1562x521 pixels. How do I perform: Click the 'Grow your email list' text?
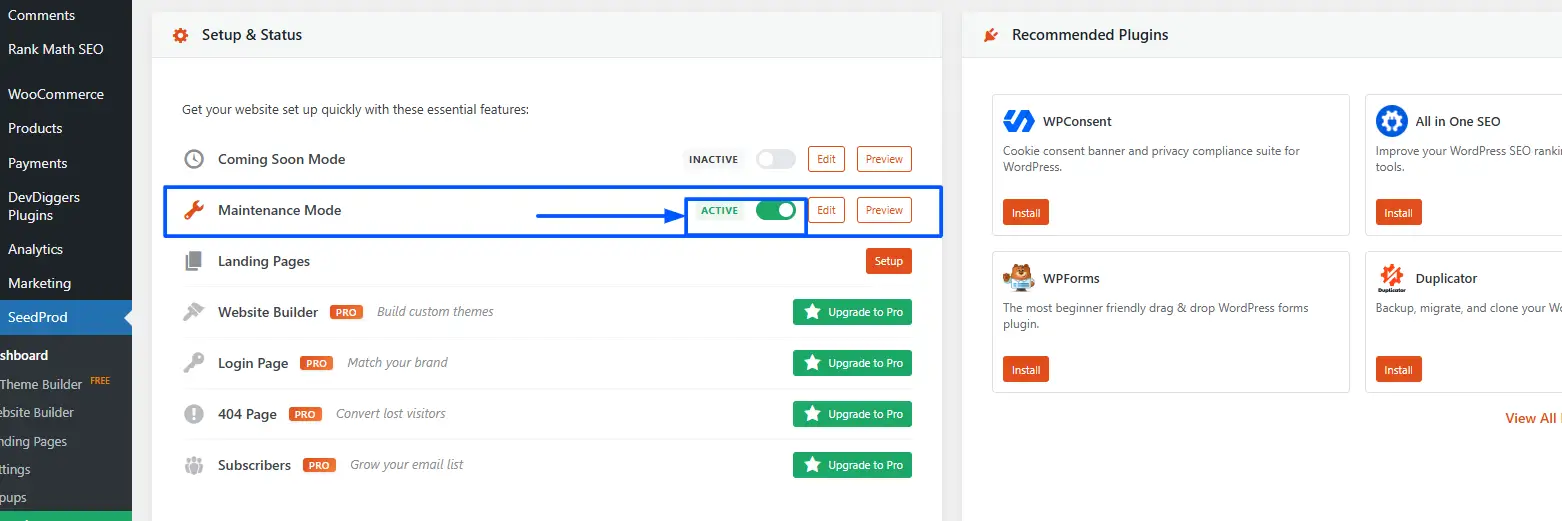(x=407, y=465)
